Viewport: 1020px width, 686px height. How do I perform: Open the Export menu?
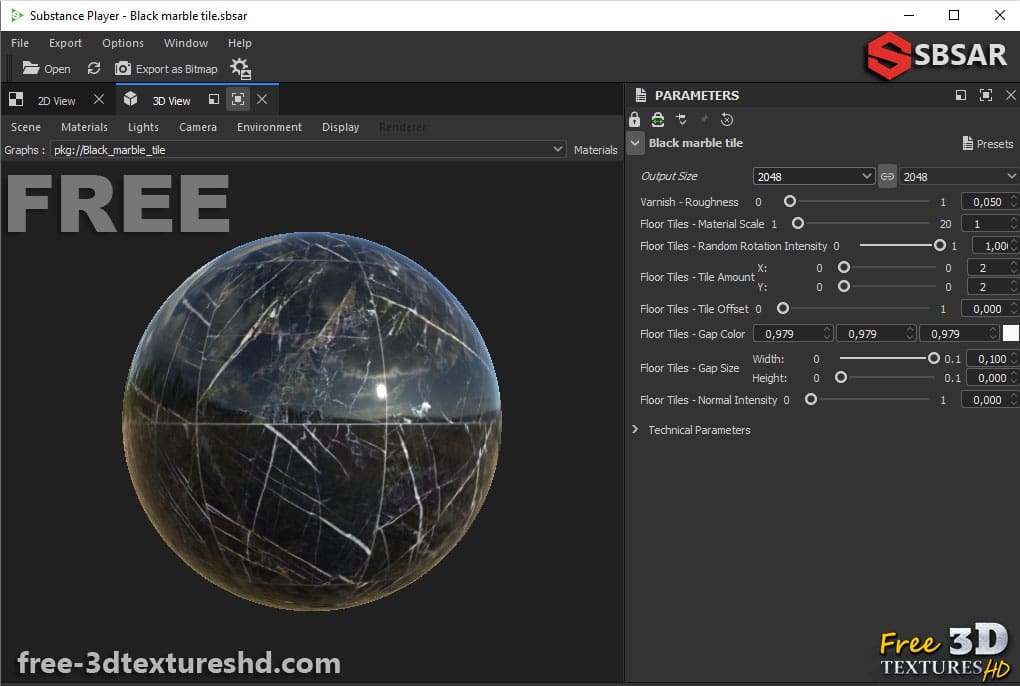point(65,43)
